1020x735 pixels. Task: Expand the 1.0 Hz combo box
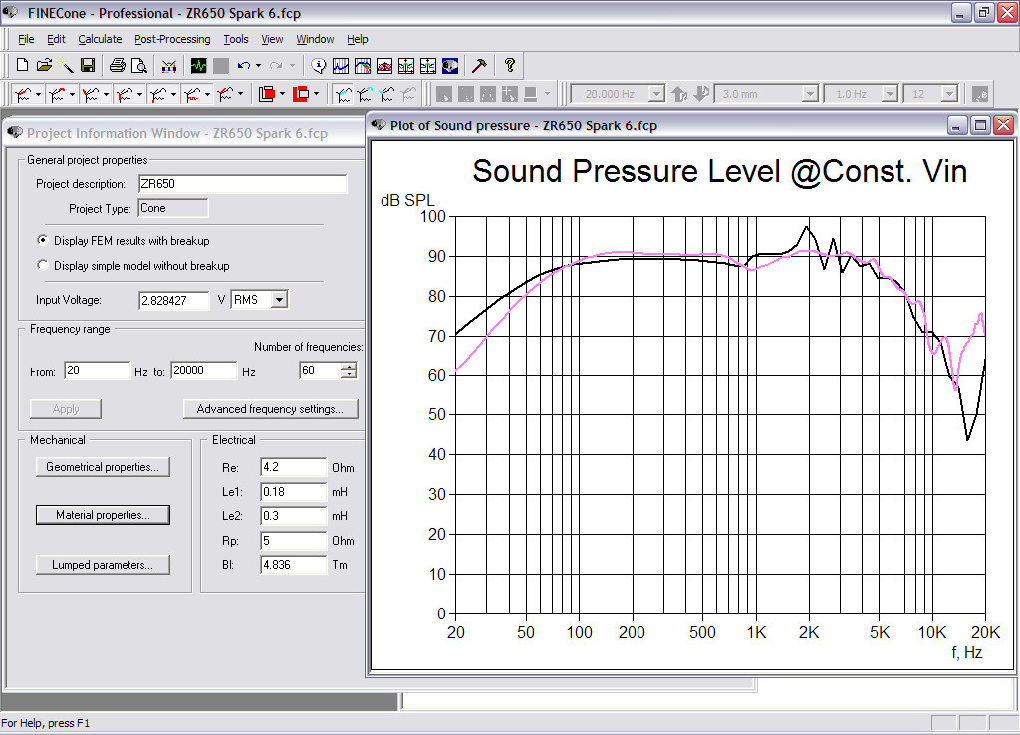point(890,94)
